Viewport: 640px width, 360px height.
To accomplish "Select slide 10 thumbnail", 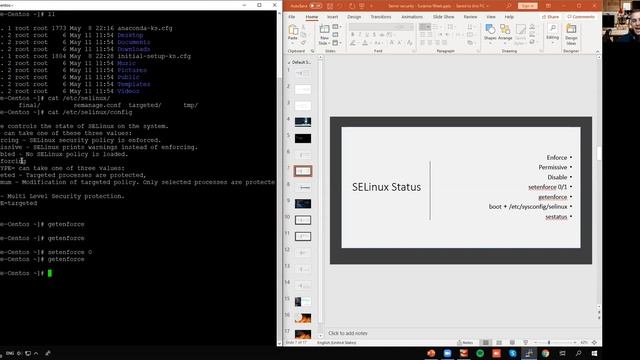I will click(x=303, y=220).
